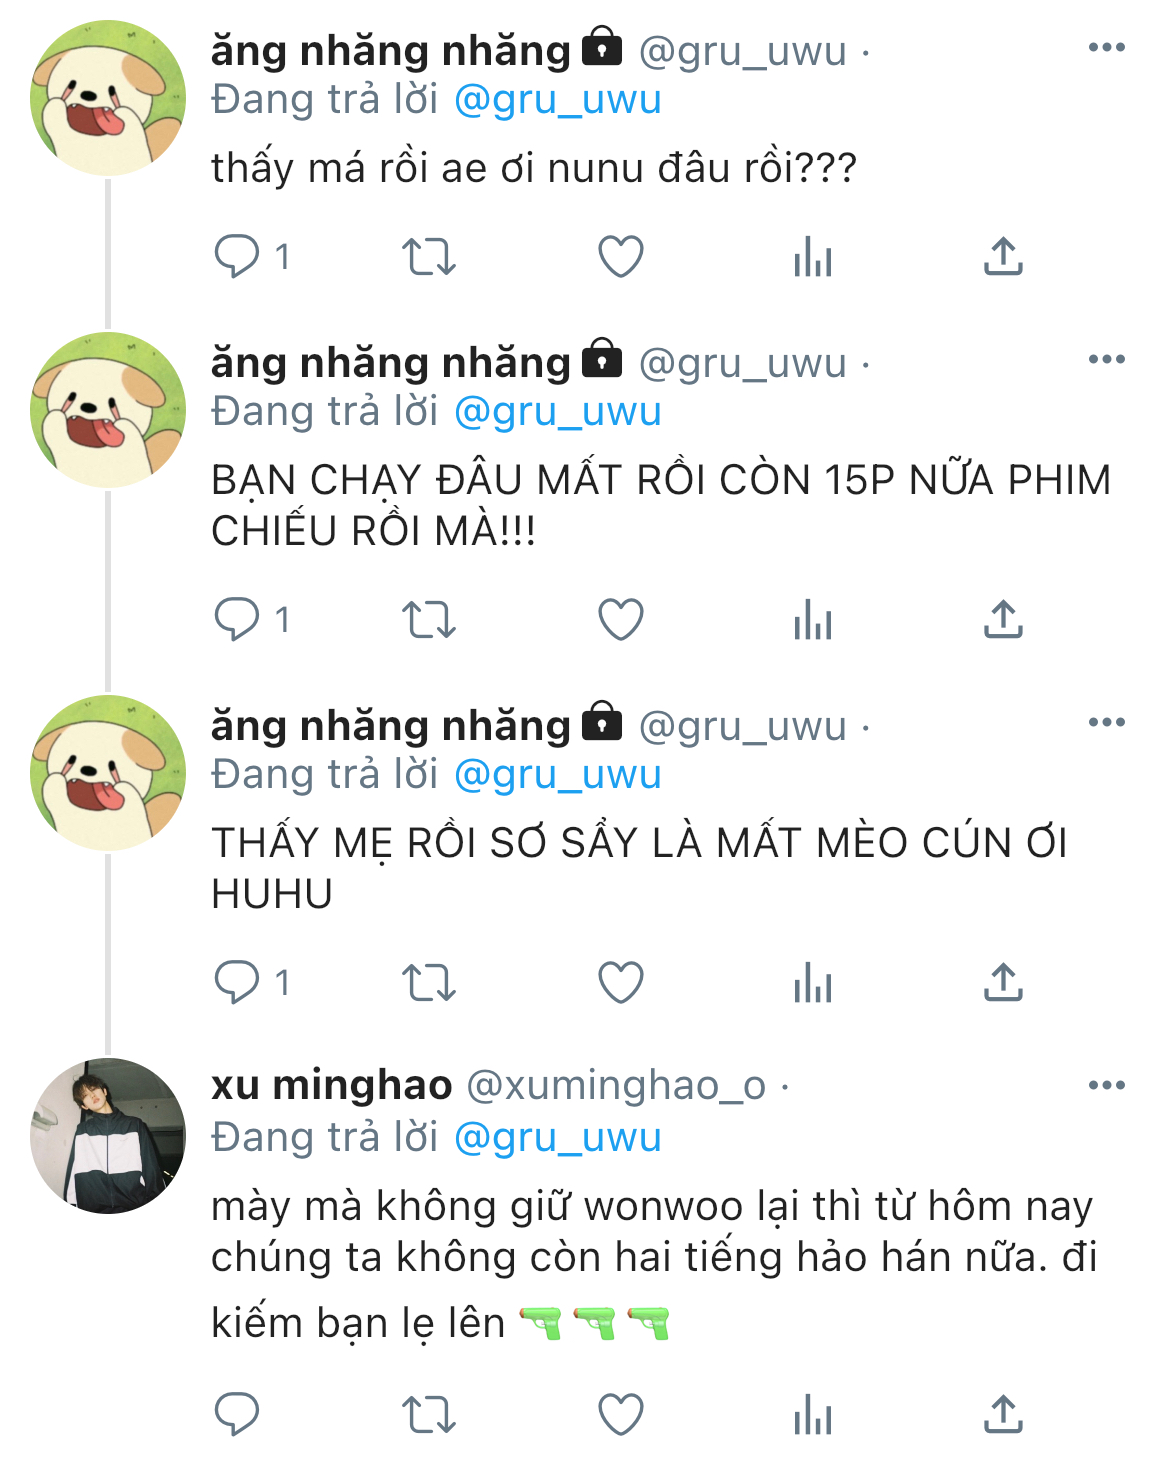This screenshot has height=1458, width=1170.
Task: Like the 'thấy má rồi ae ơi' tweet
Action: coord(620,257)
